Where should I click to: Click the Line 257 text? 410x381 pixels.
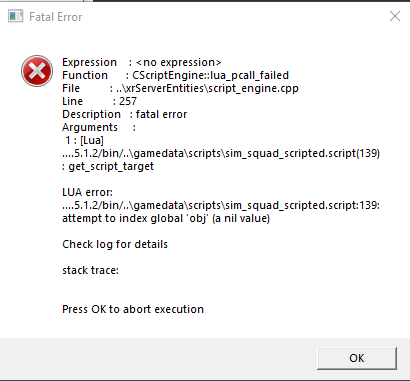pos(99,101)
